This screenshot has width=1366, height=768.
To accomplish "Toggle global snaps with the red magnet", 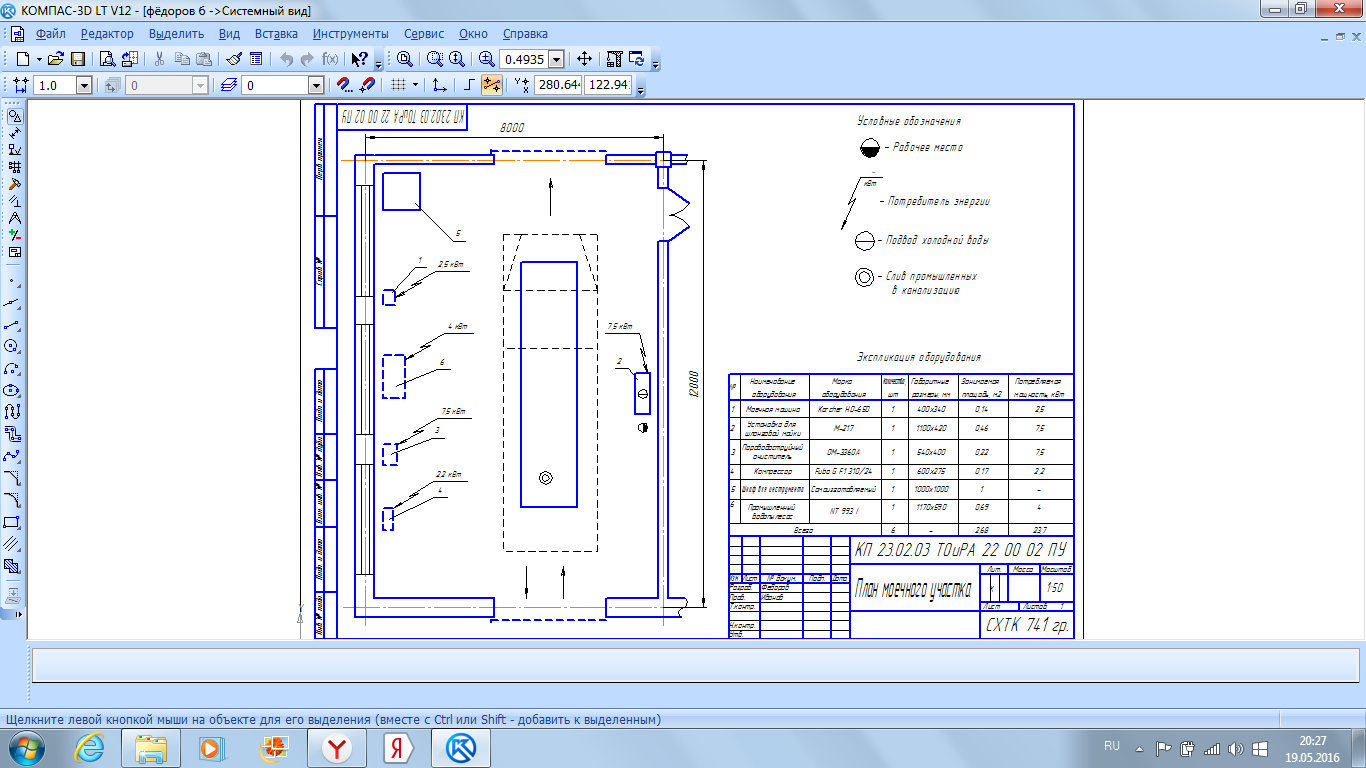I will point(367,85).
